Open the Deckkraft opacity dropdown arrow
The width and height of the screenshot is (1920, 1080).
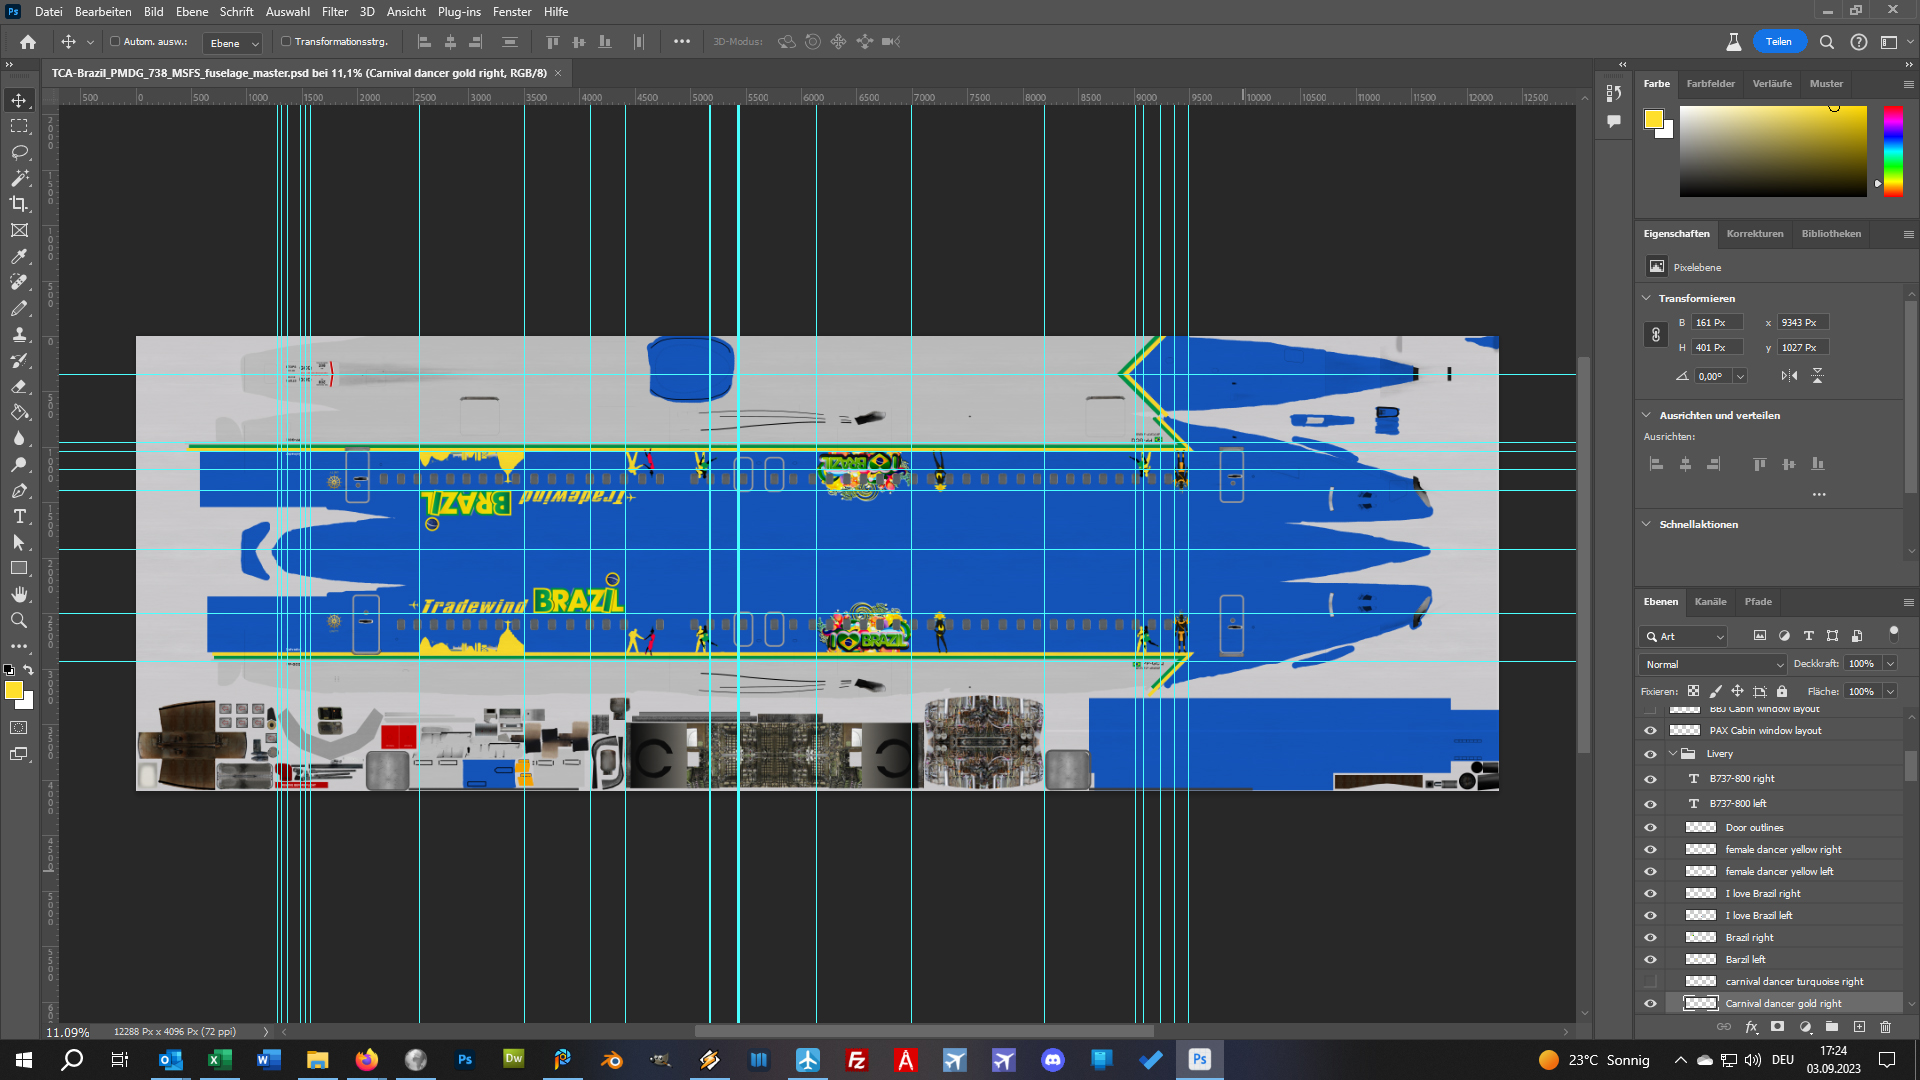[x=1890, y=664]
